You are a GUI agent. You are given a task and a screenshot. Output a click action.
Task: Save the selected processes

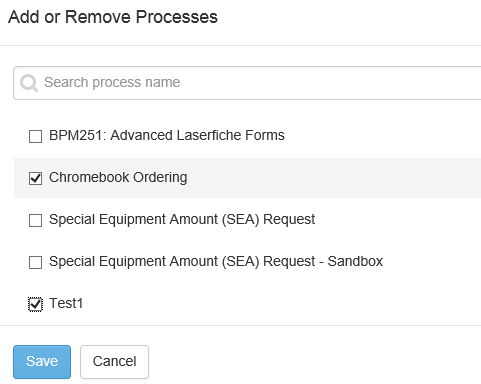point(42,362)
